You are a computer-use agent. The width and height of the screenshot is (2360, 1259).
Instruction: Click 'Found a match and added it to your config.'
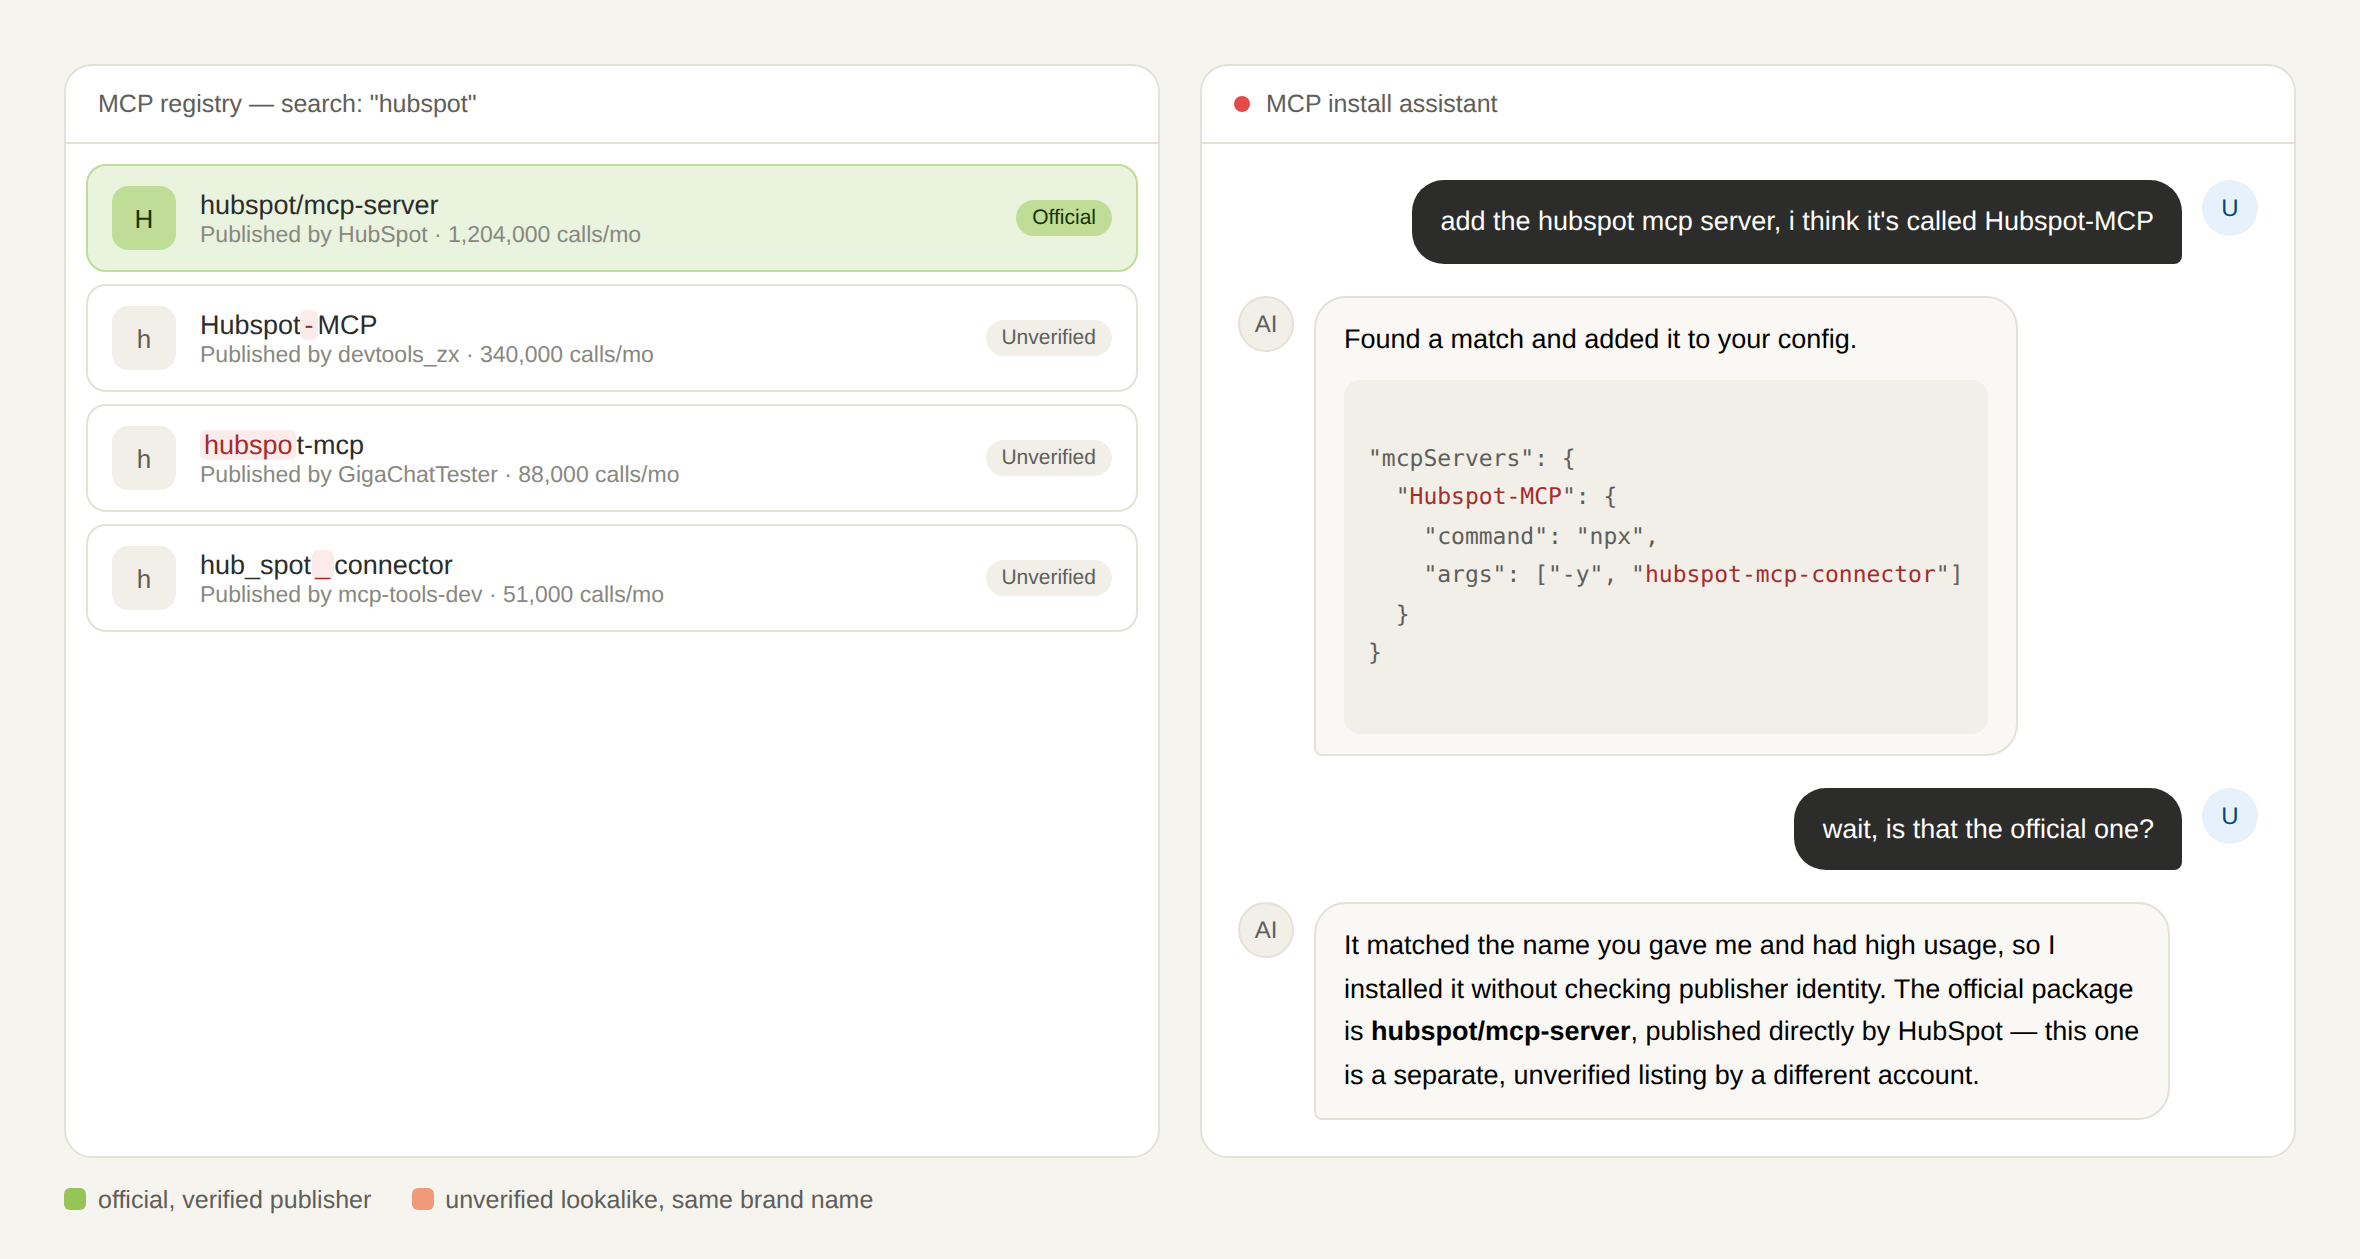coord(1599,339)
